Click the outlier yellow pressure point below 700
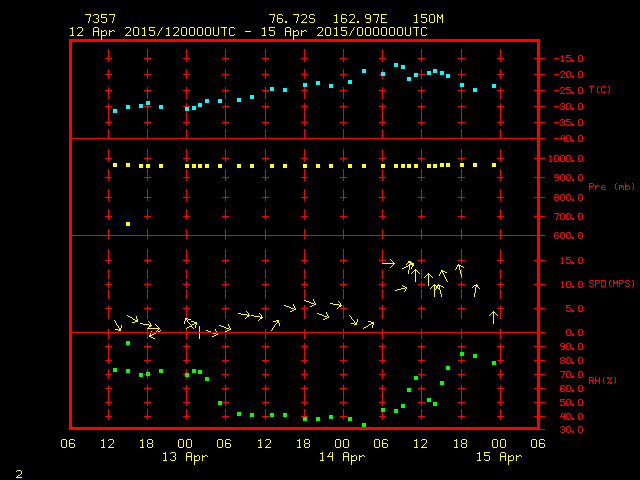Image resolution: width=640 pixels, height=480 pixels. coord(128,224)
